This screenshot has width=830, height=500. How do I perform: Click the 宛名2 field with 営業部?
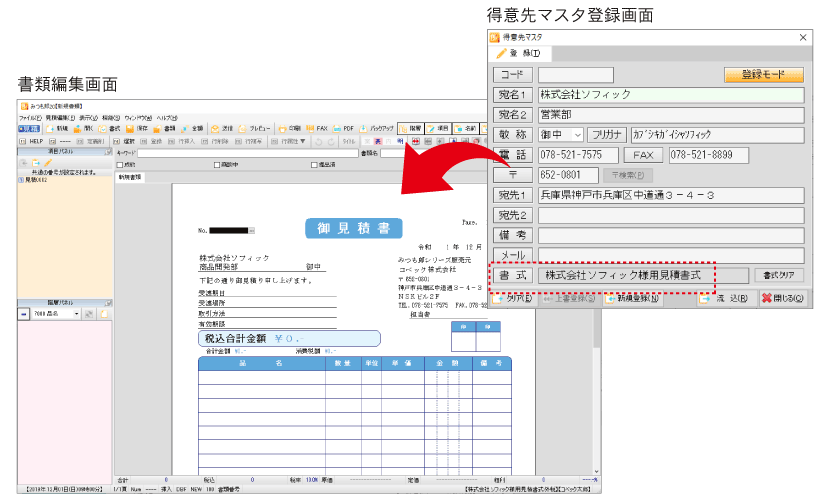pos(671,115)
